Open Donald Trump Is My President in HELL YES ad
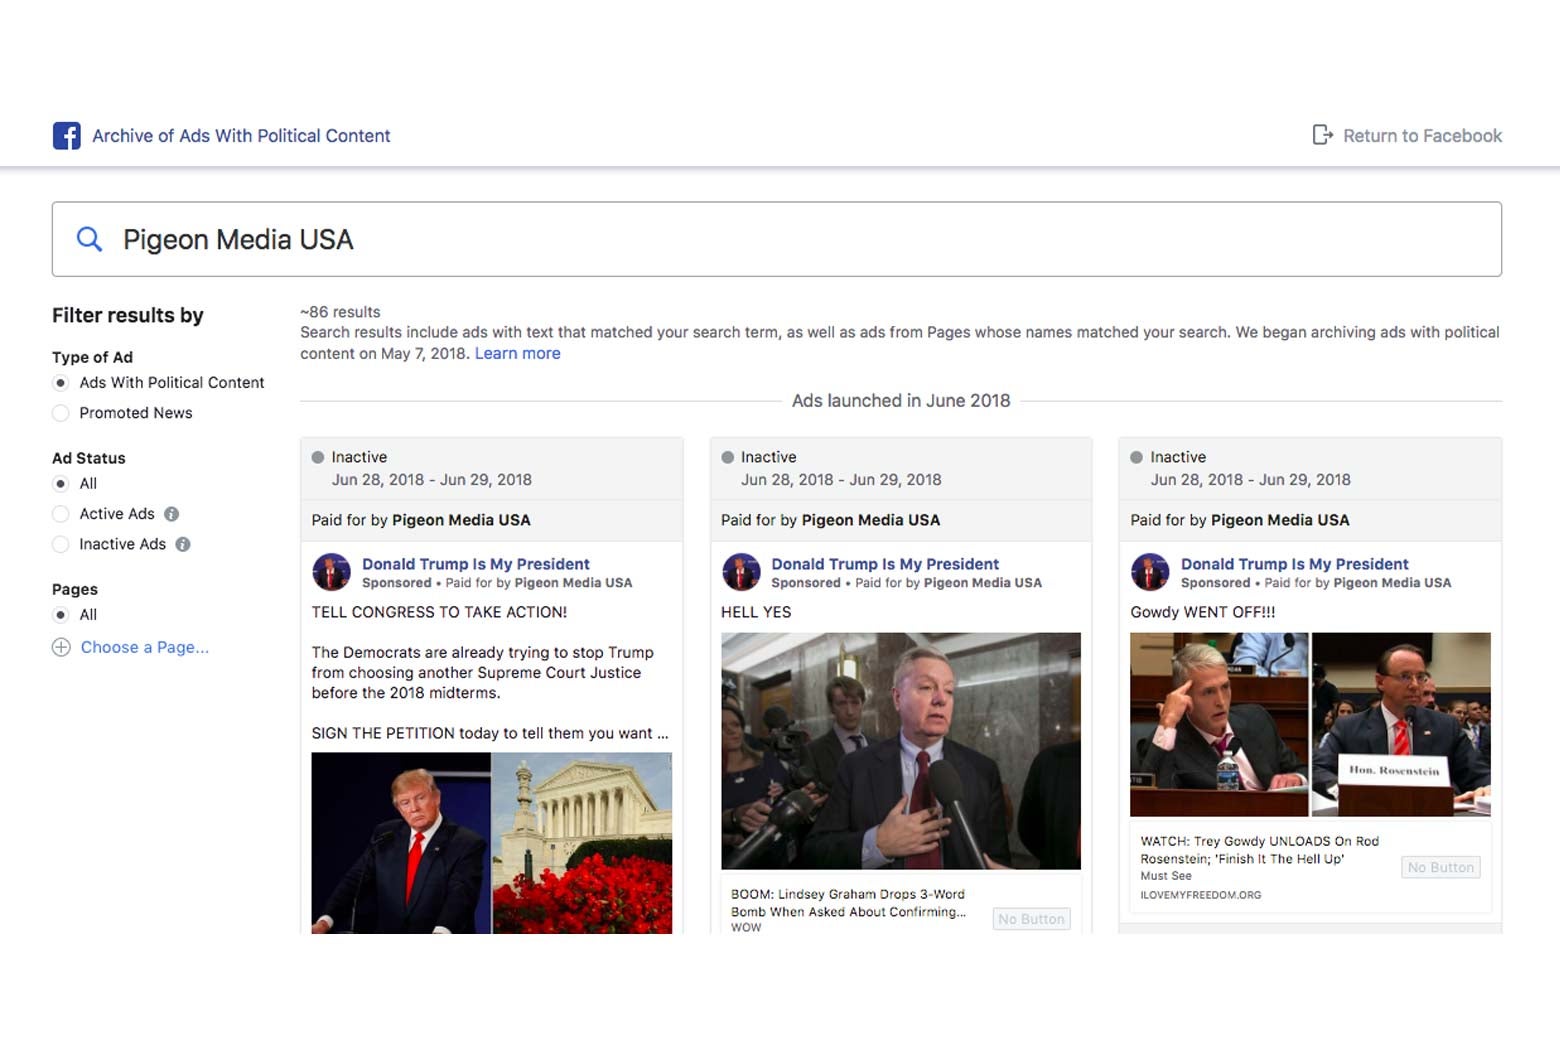This screenshot has width=1560, height=1040. 885,564
